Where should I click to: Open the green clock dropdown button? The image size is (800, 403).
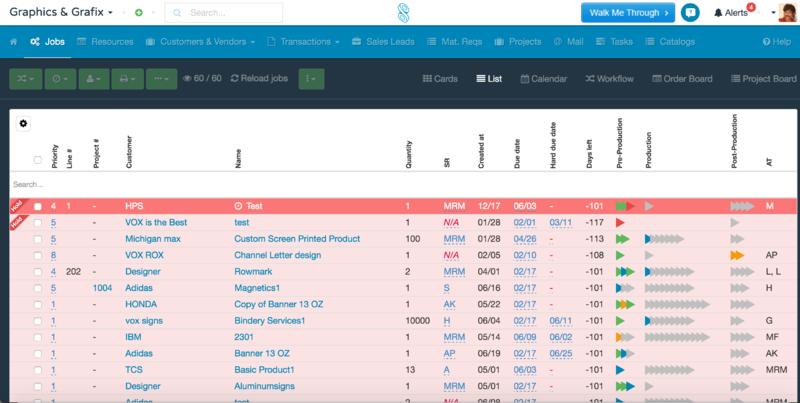[60, 79]
